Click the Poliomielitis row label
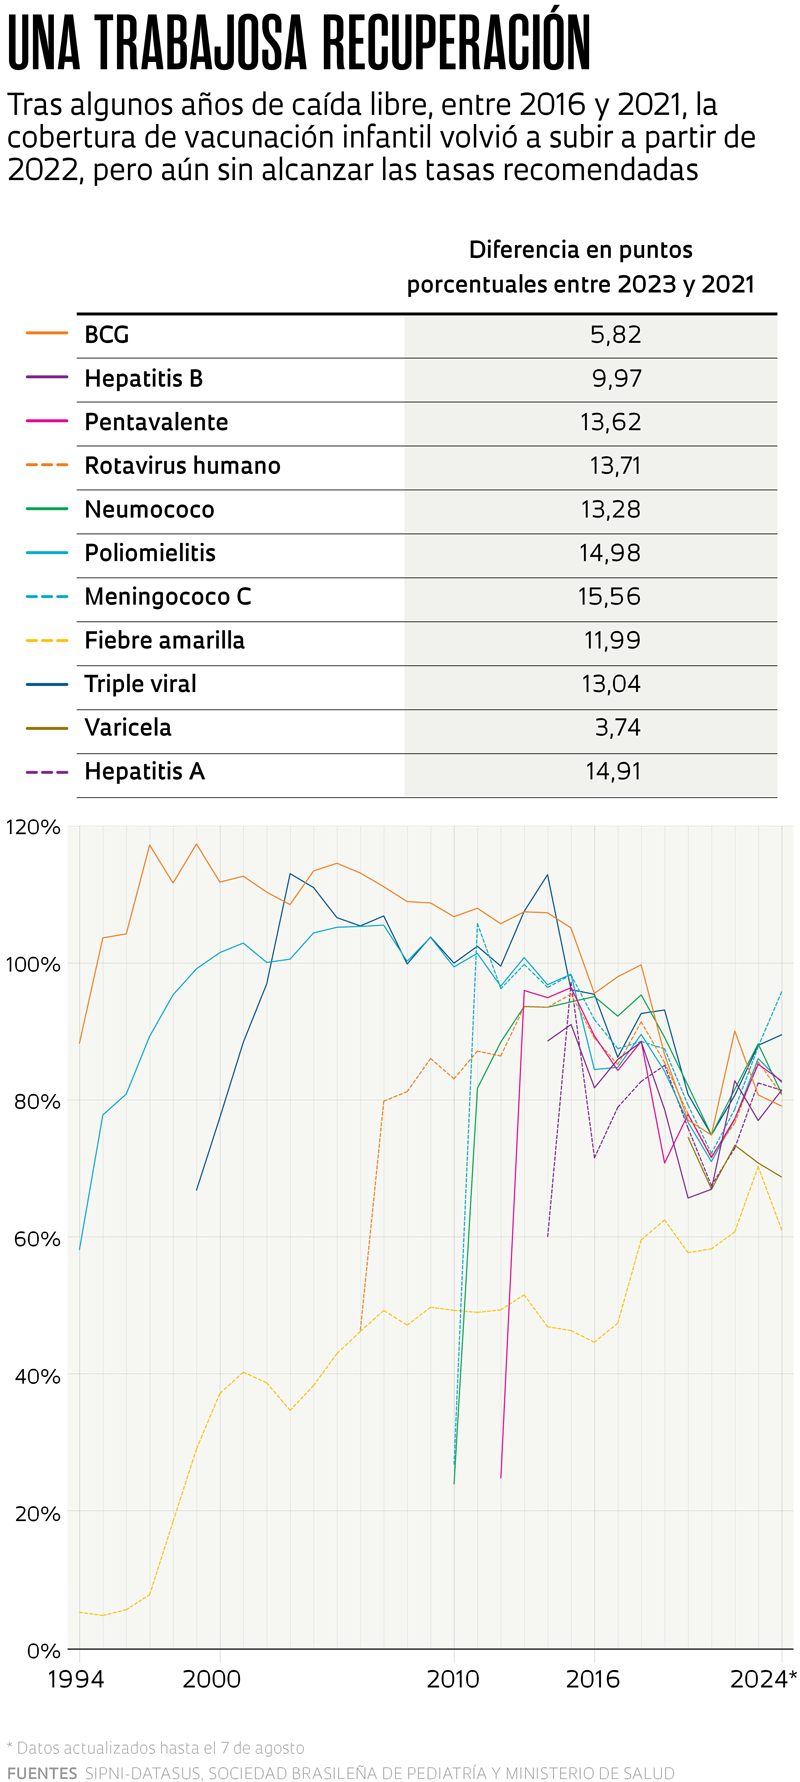The height and width of the screenshot is (1782, 800). 150,553
